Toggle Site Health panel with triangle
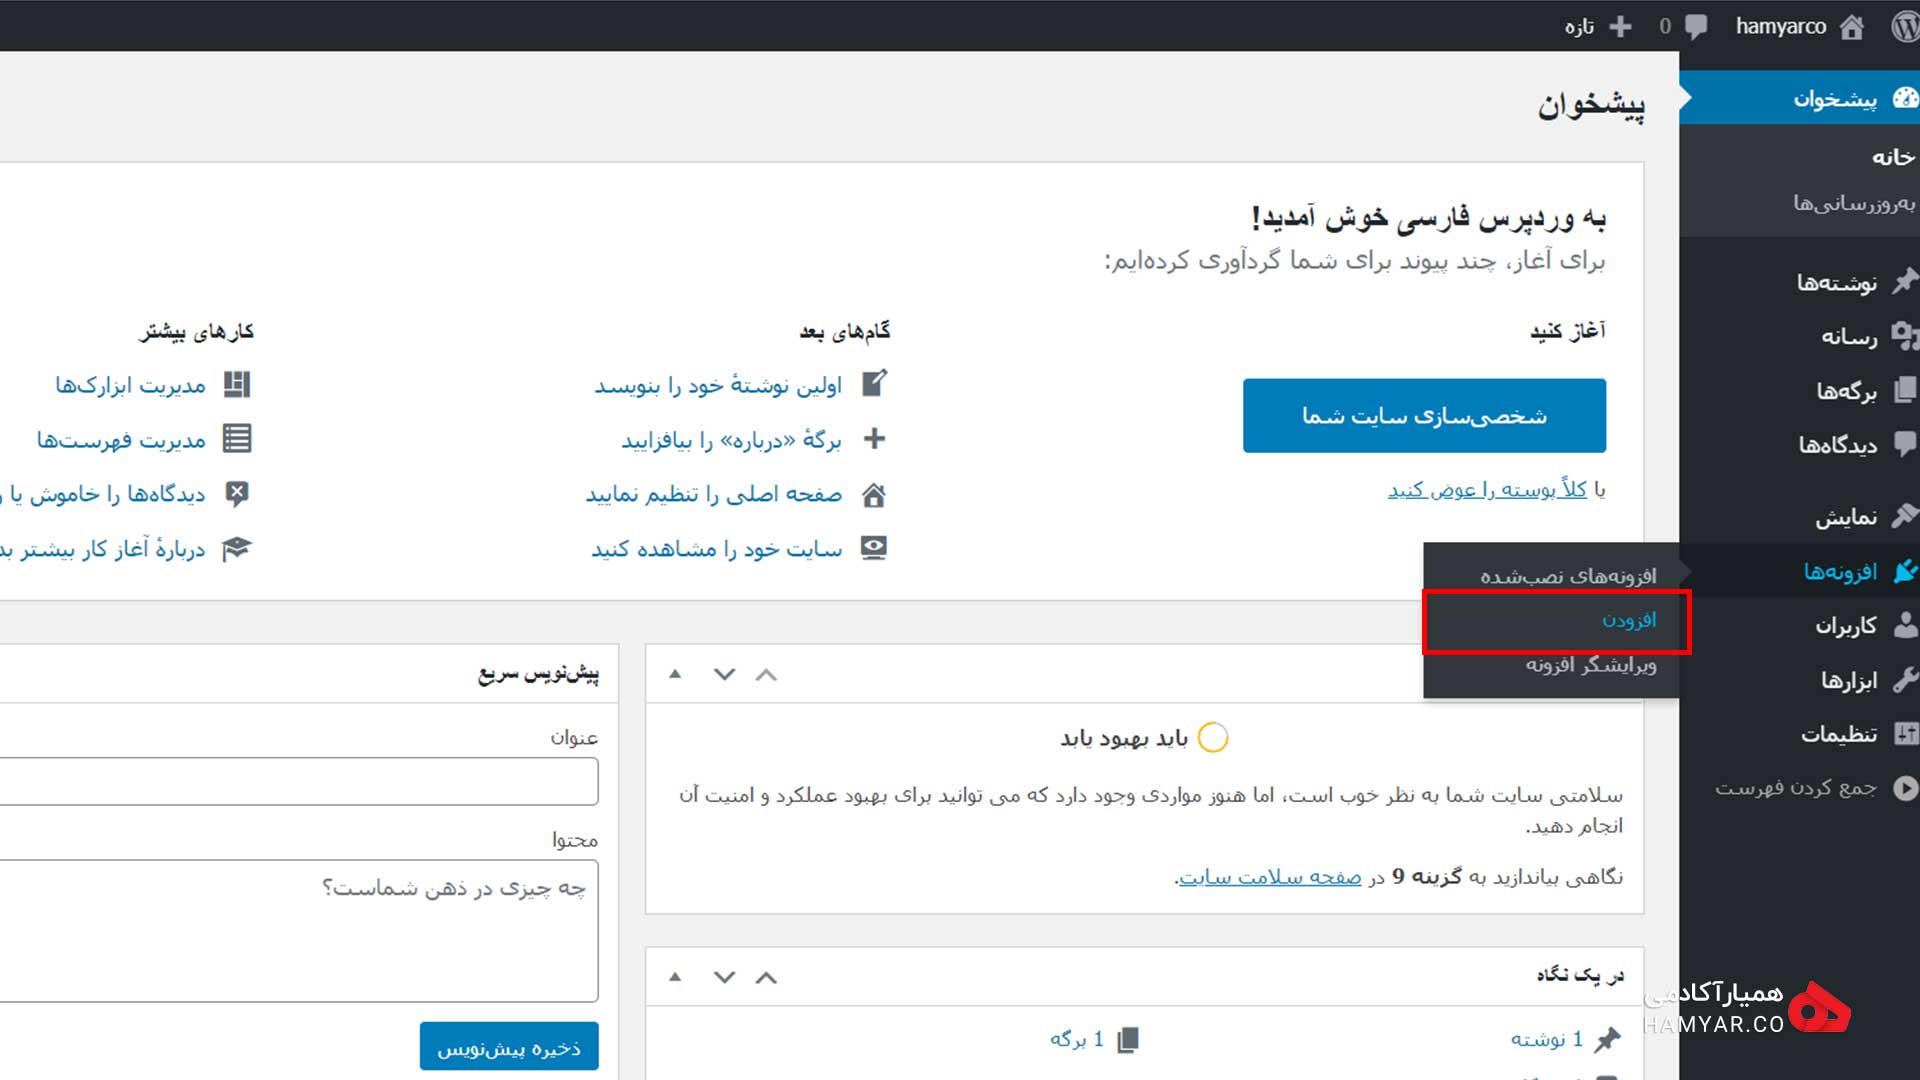 click(675, 675)
